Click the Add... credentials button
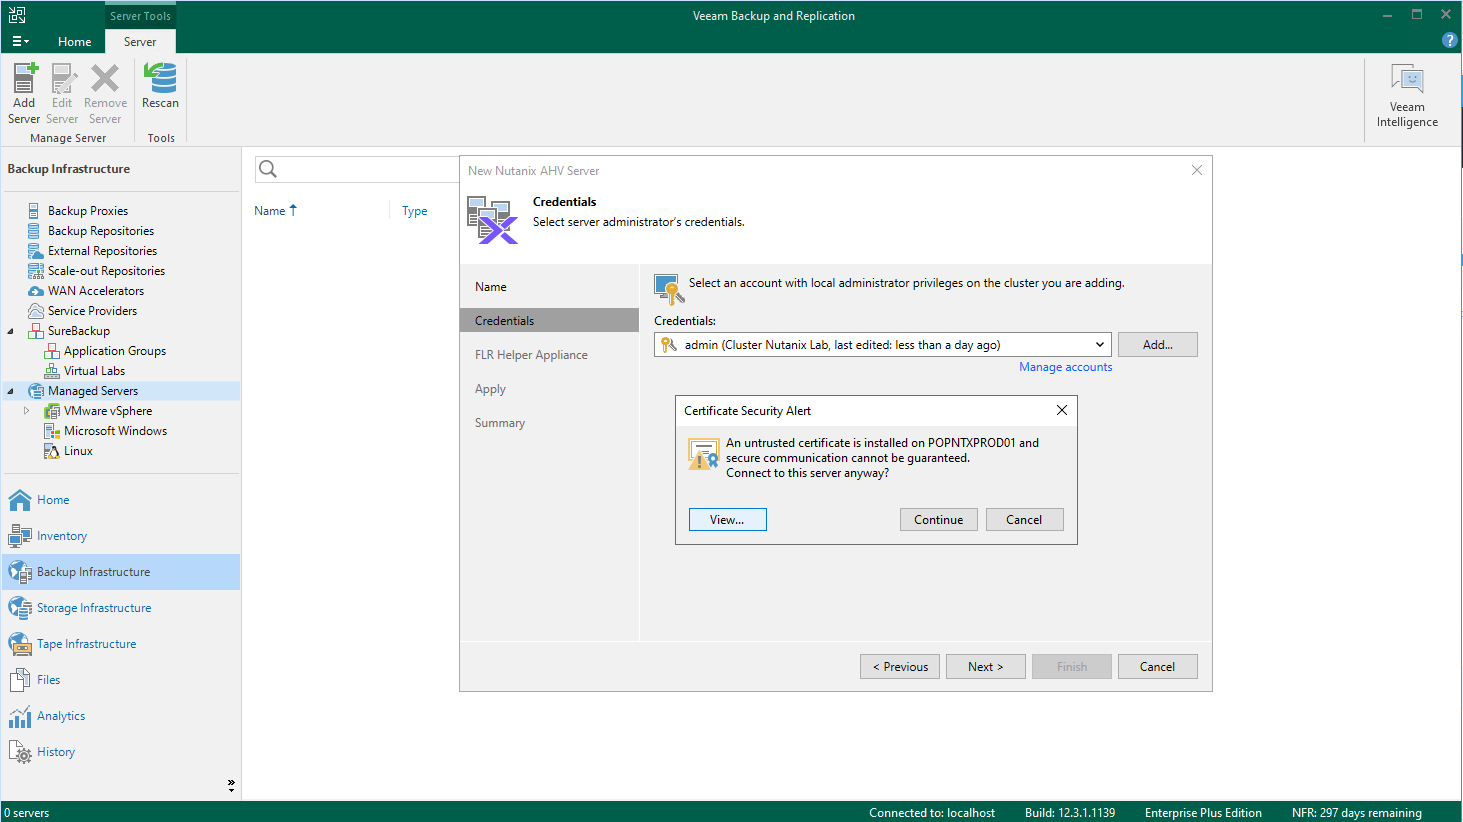 (1157, 345)
